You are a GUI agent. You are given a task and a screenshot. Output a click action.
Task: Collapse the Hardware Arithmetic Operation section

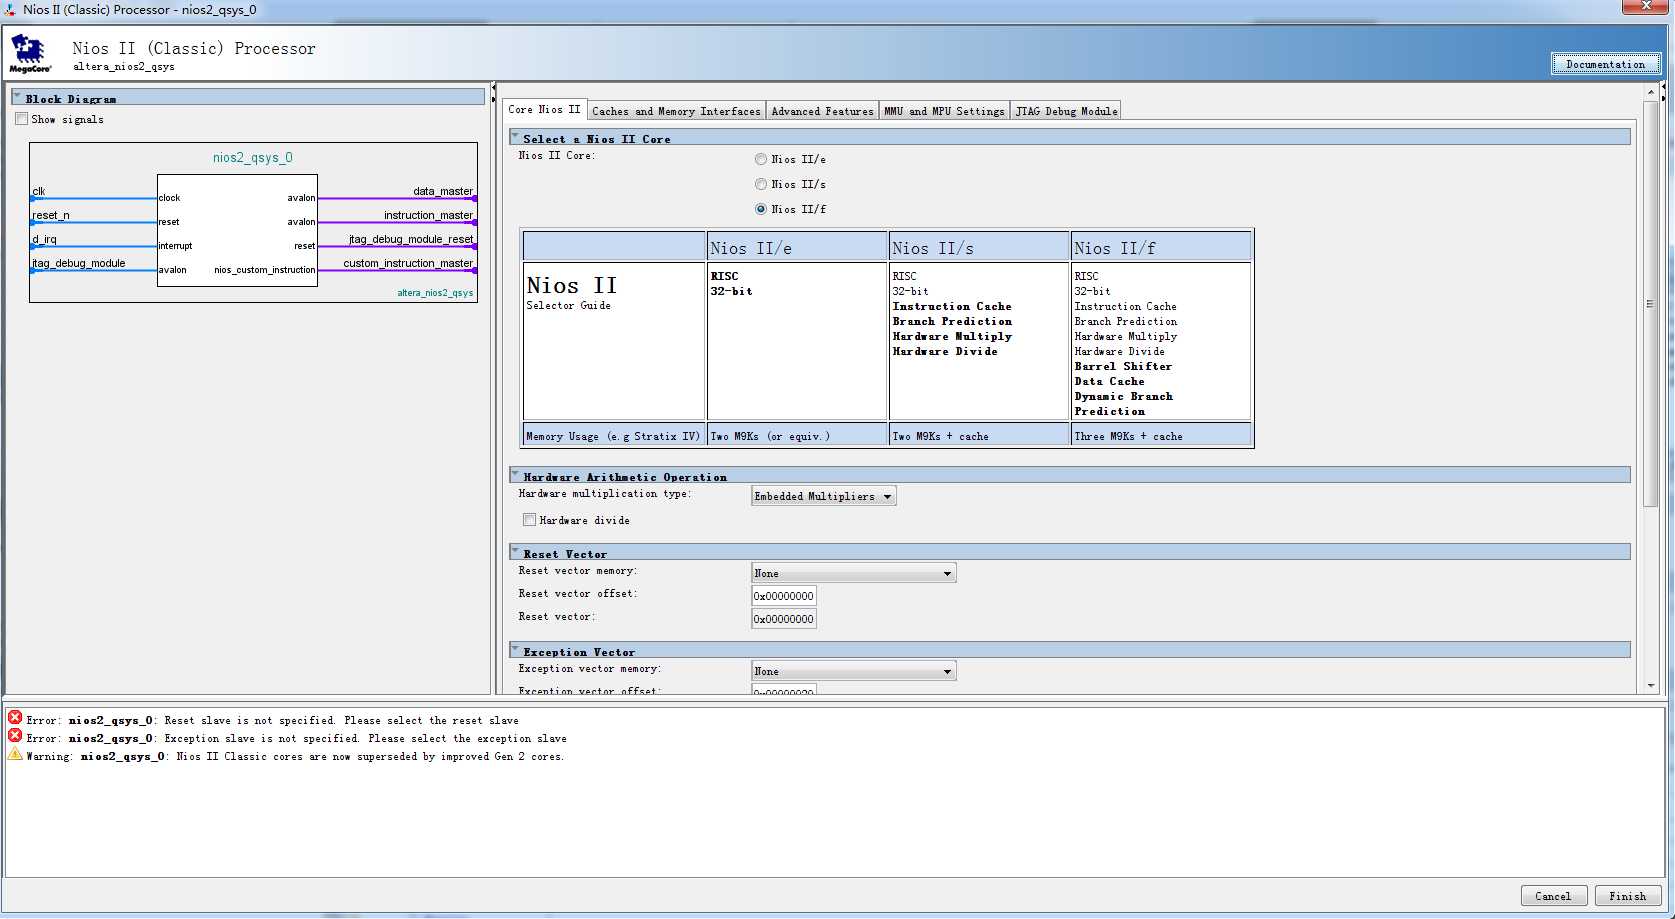[x=515, y=475]
